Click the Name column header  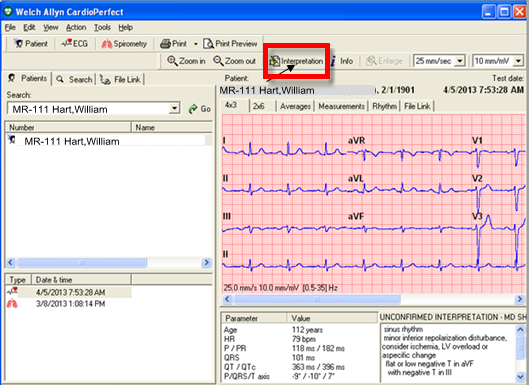(x=172, y=127)
